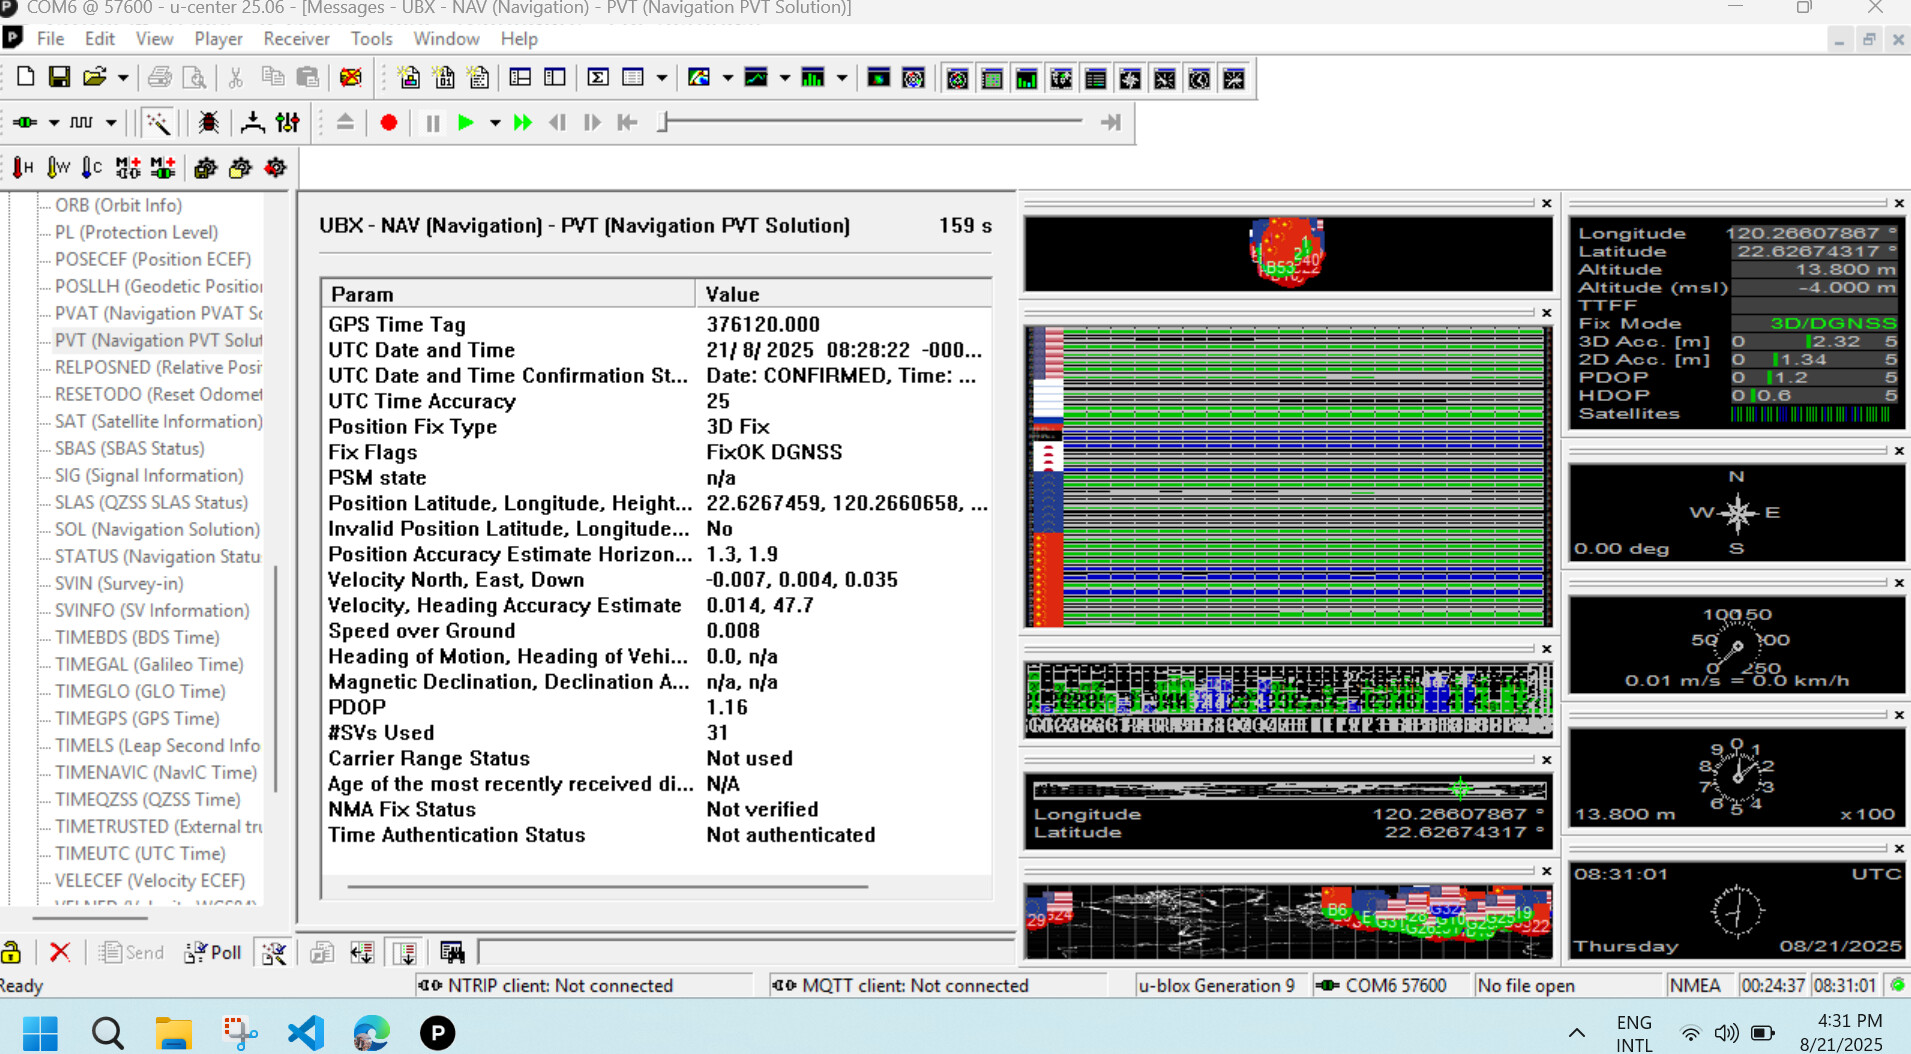
Task: Select POSECEF (Position ECEF) tree item
Action: coord(152,259)
